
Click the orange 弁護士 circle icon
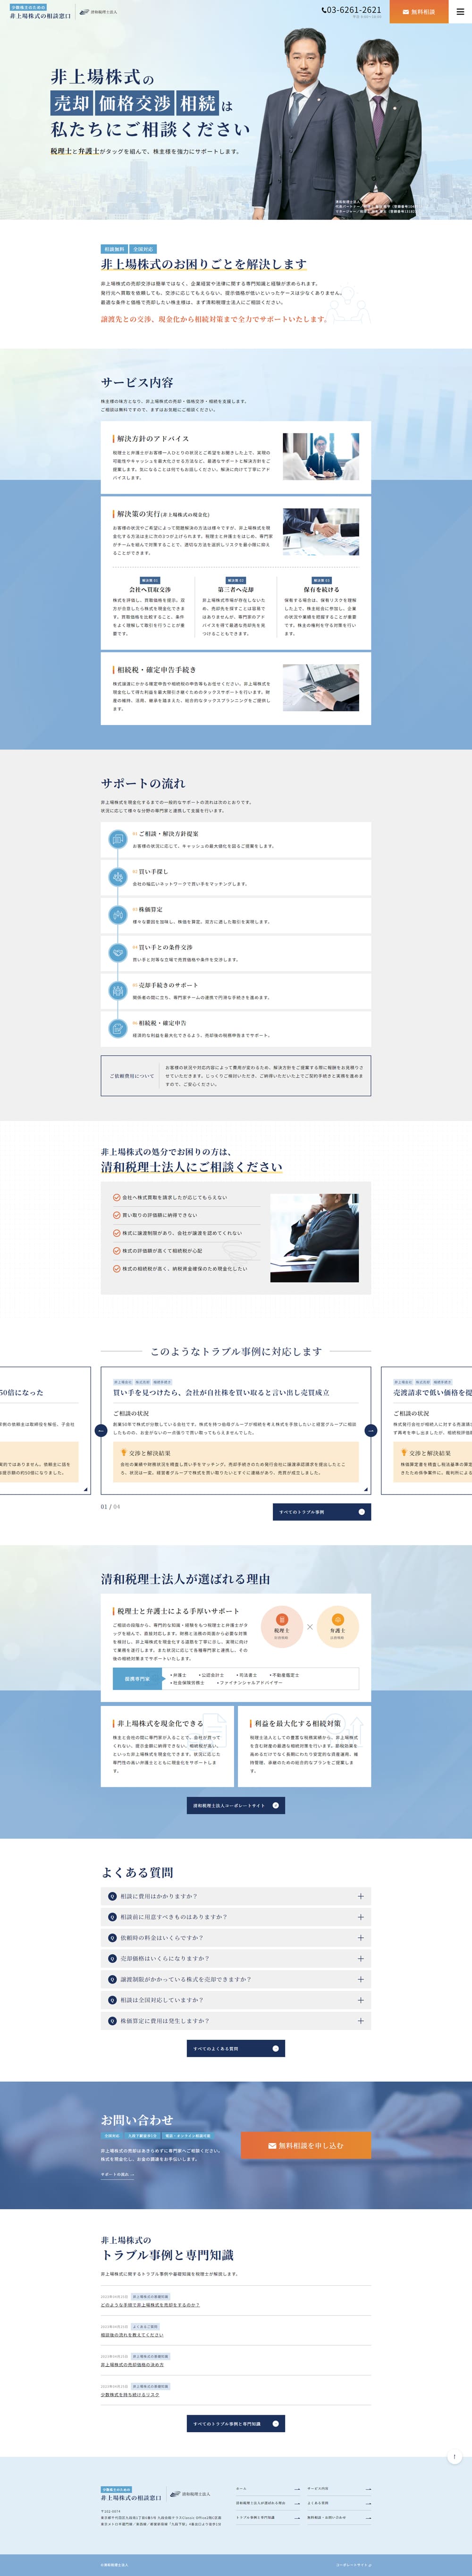tap(337, 1626)
